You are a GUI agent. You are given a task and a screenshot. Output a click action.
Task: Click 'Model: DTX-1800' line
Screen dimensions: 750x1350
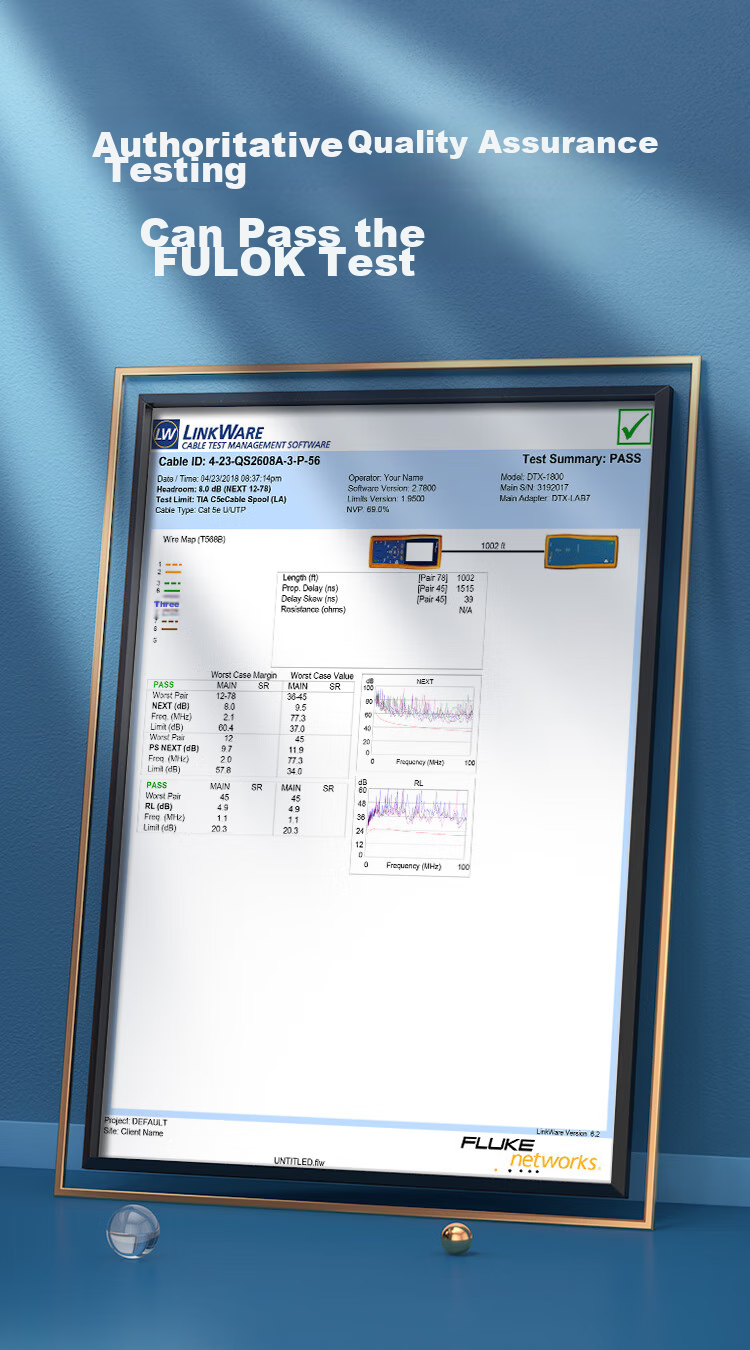[533, 477]
